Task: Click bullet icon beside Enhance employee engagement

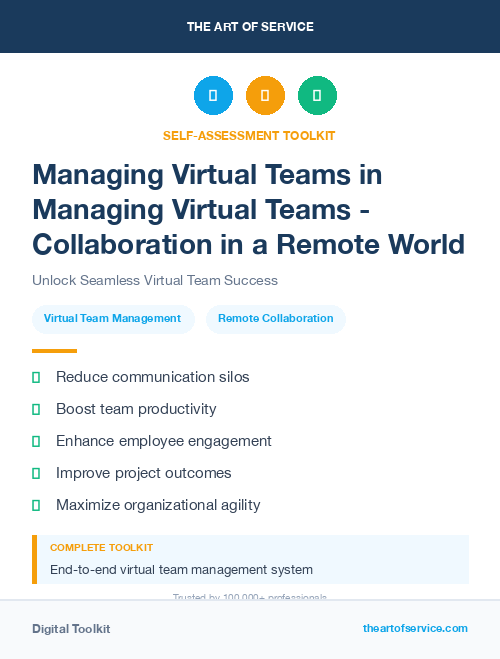Action: [36, 441]
